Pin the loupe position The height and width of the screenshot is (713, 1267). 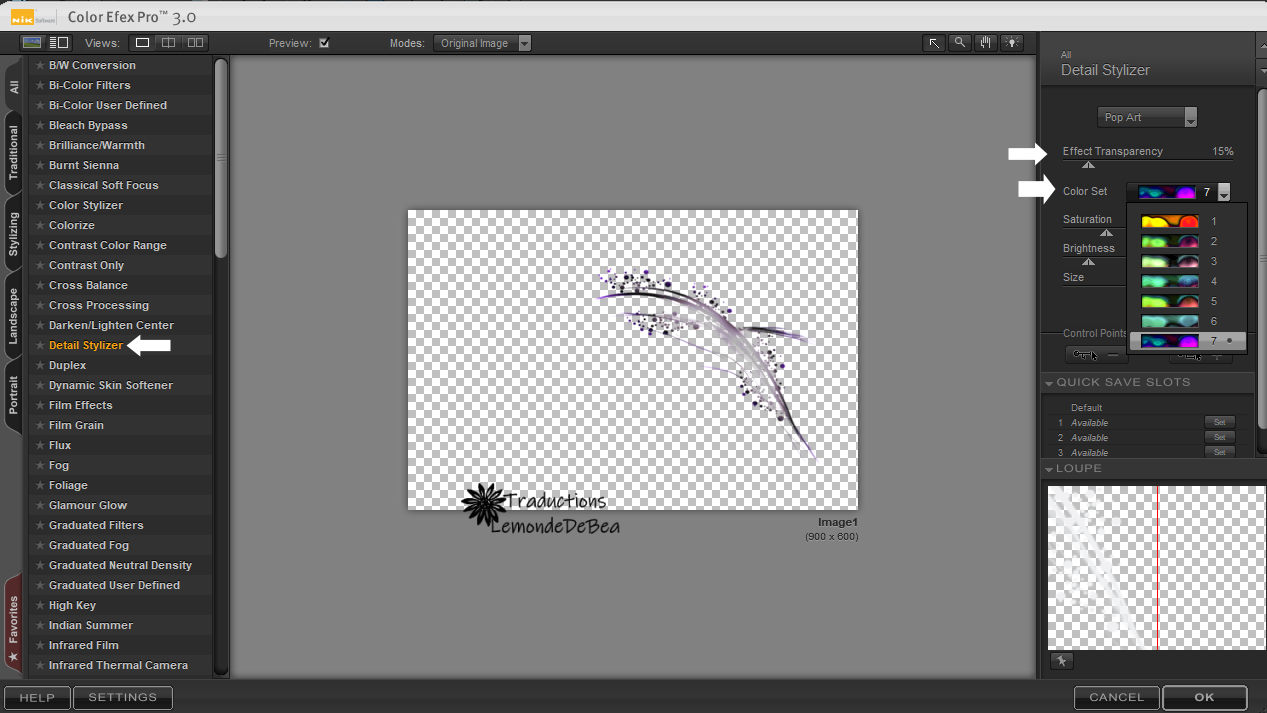tap(1061, 661)
